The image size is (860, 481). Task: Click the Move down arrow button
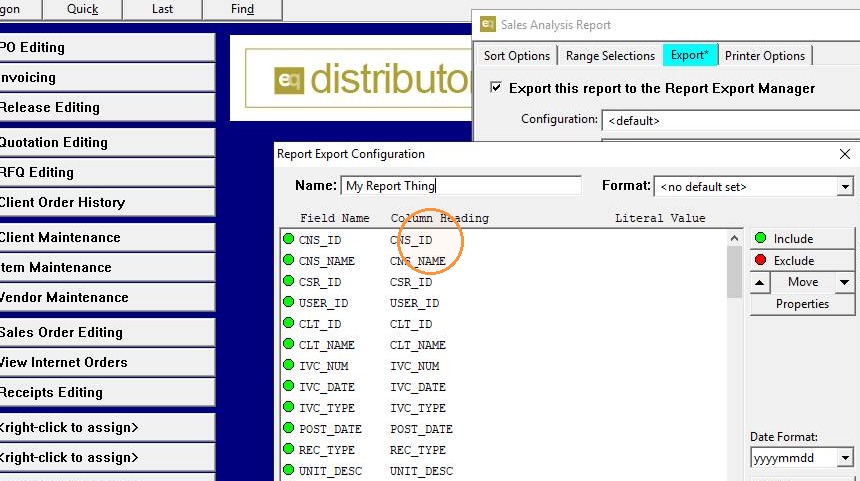coord(845,282)
